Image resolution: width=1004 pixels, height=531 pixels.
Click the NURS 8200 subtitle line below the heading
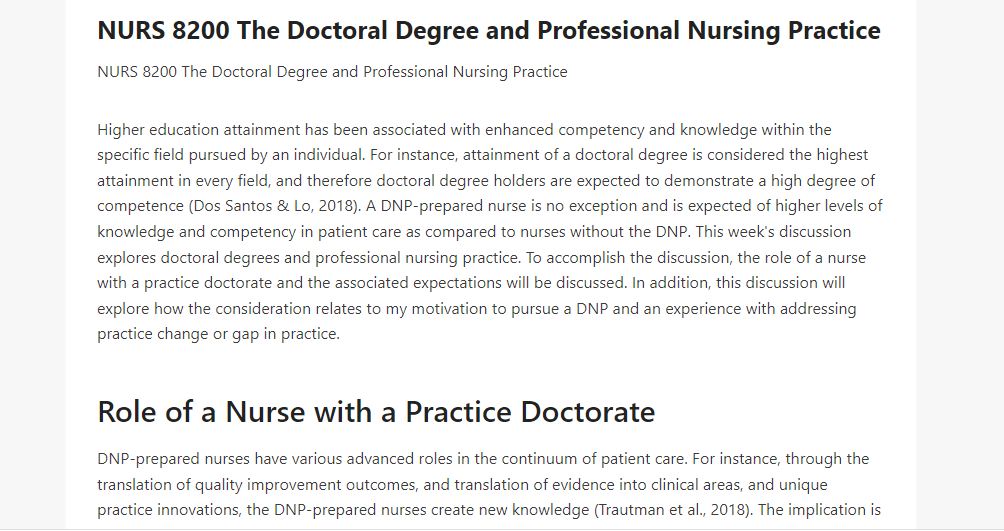[332, 72]
